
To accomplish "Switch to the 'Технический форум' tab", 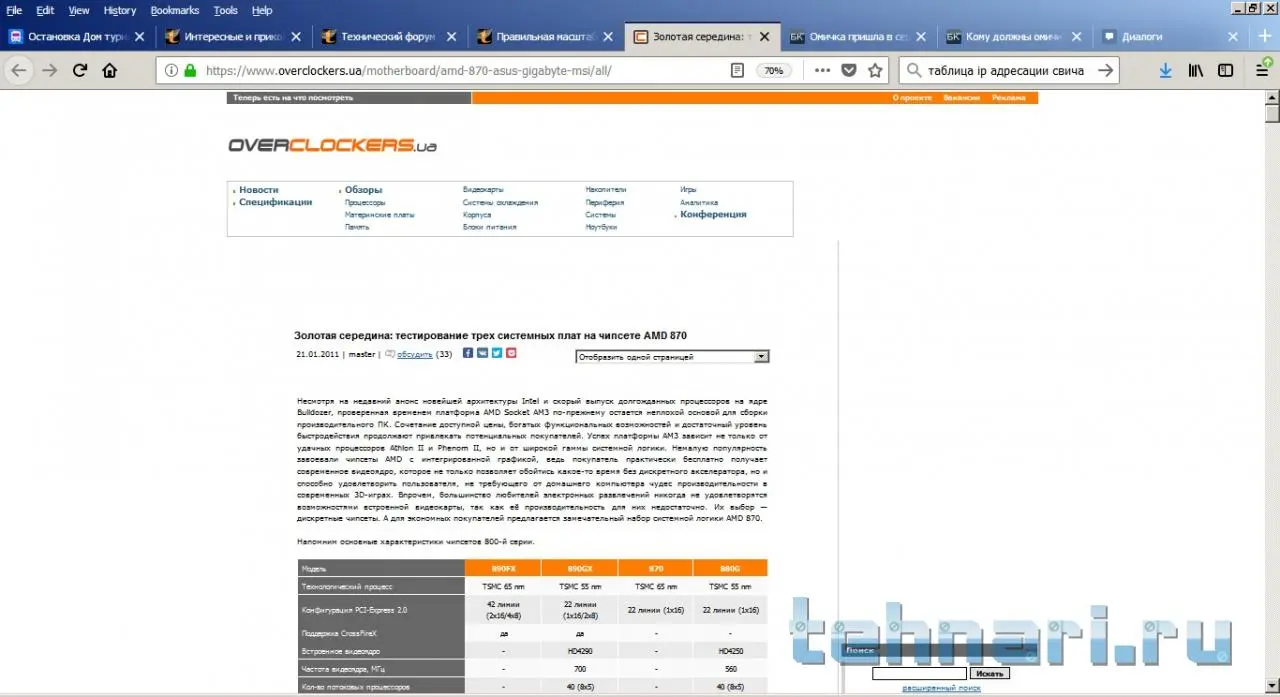I will [390, 36].
